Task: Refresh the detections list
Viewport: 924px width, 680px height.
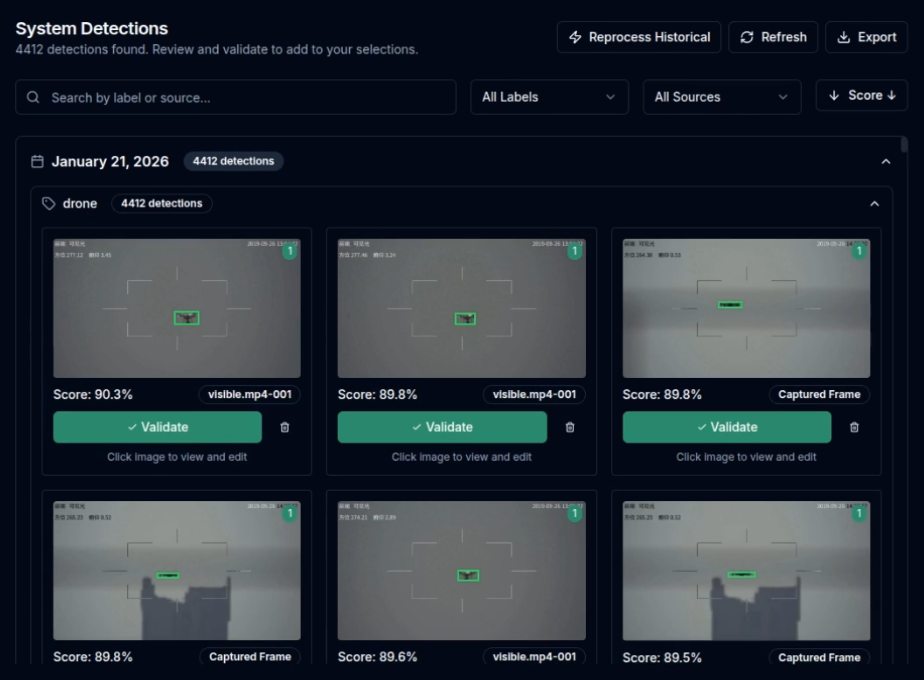Action: point(773,37)
